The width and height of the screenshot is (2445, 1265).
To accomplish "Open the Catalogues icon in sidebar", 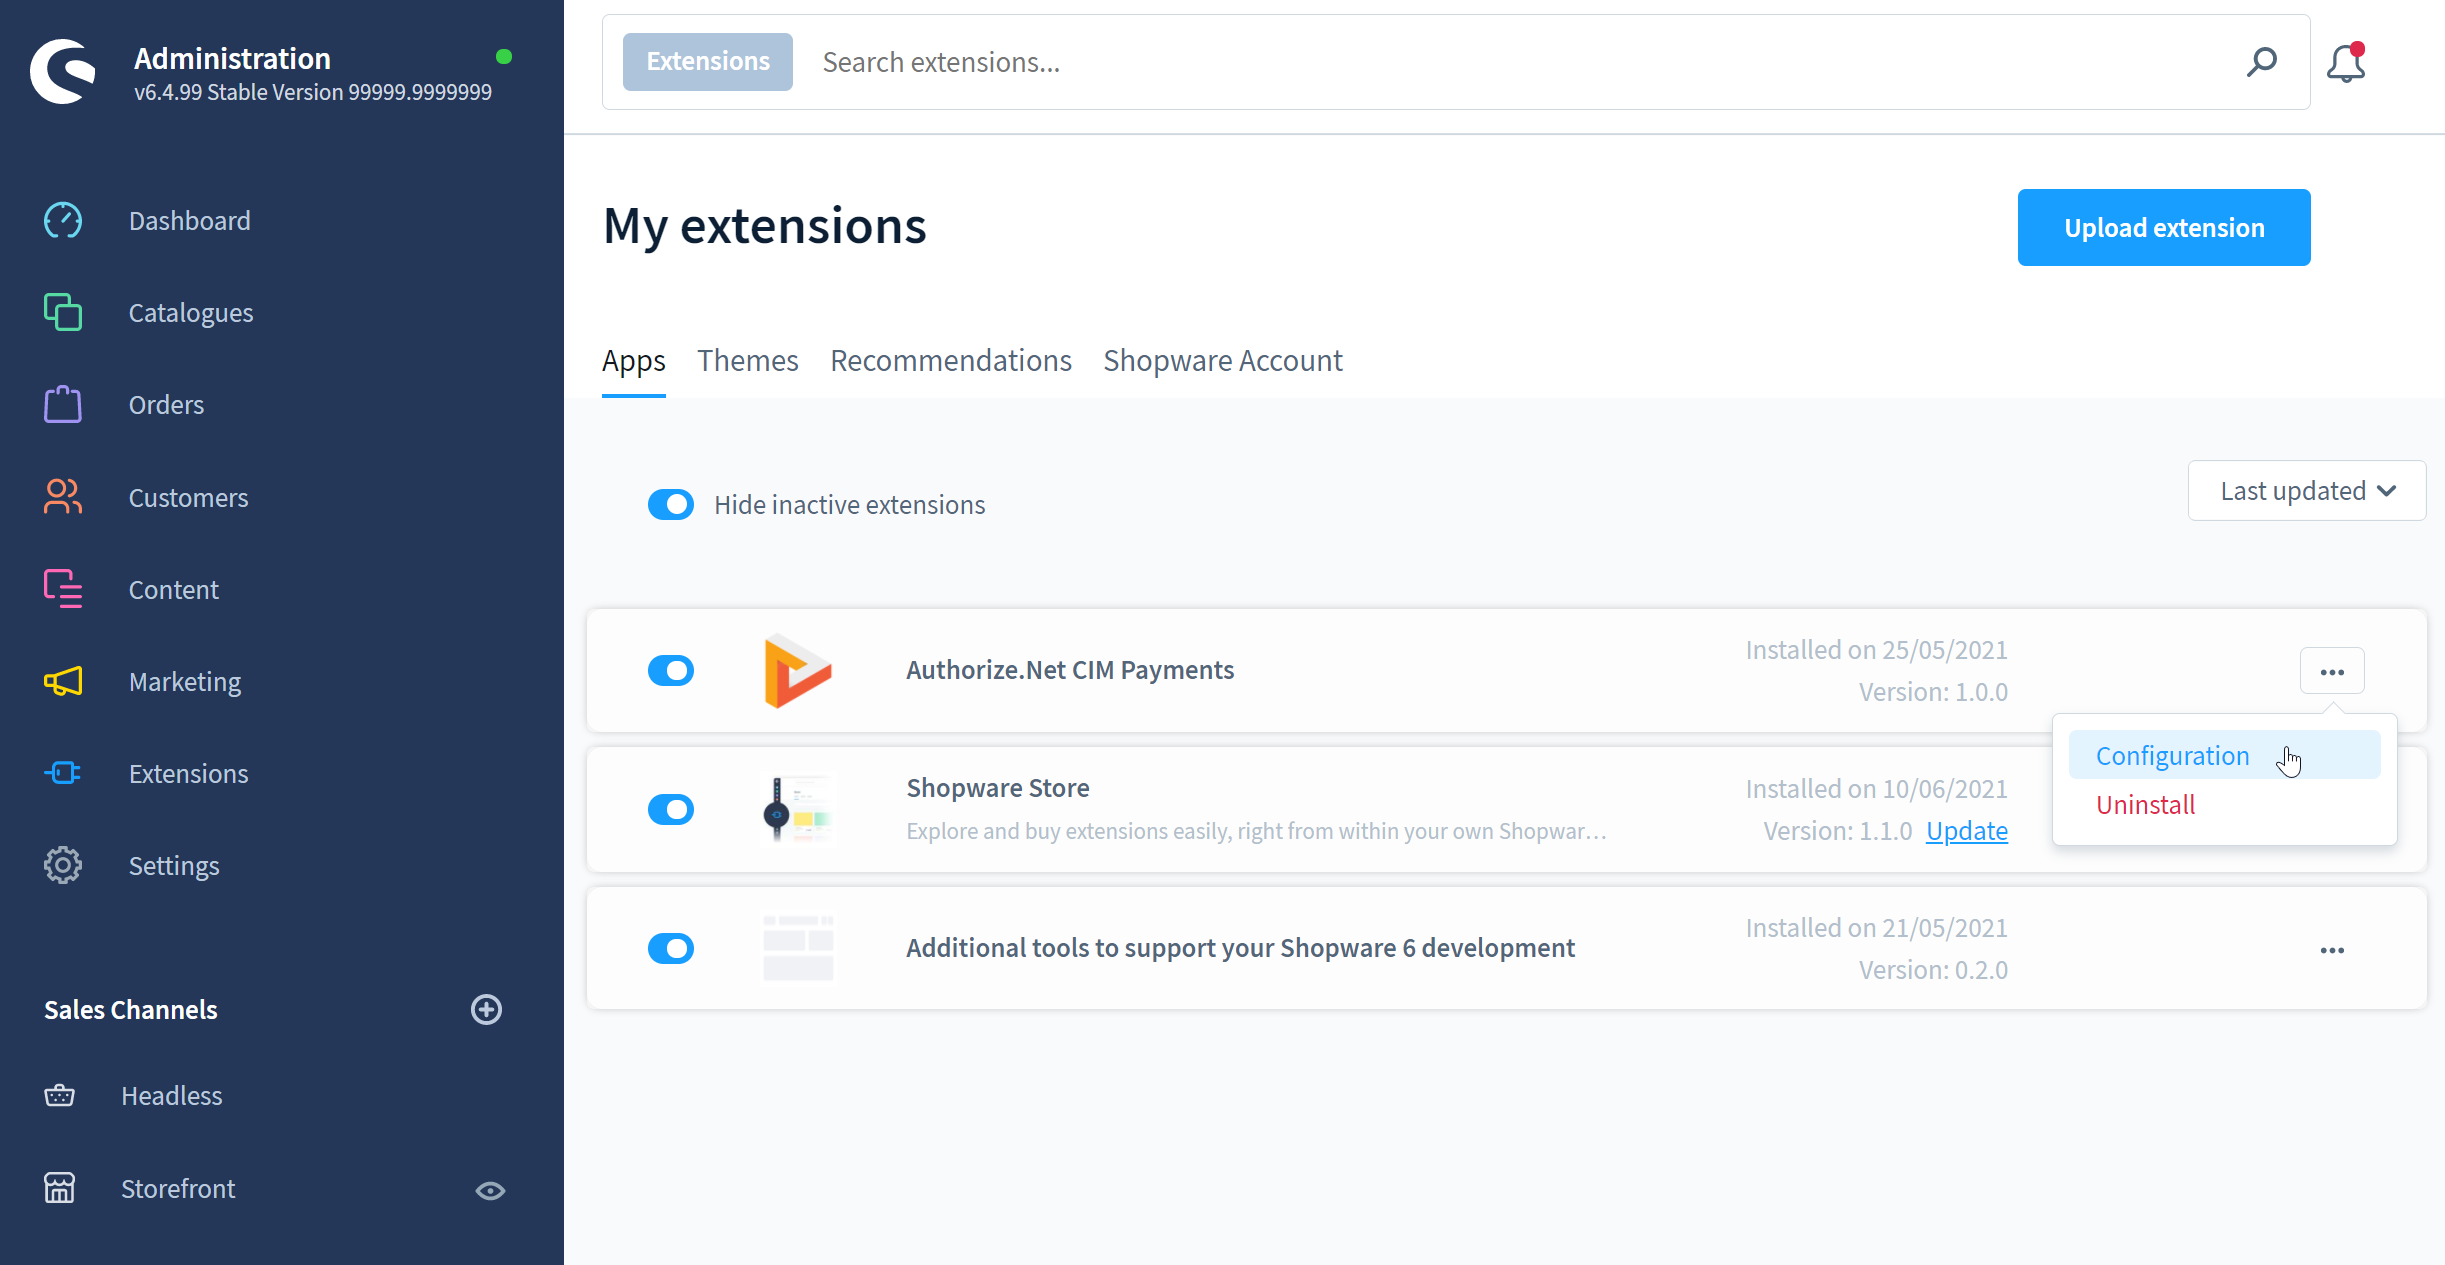I will coord(63,313).
